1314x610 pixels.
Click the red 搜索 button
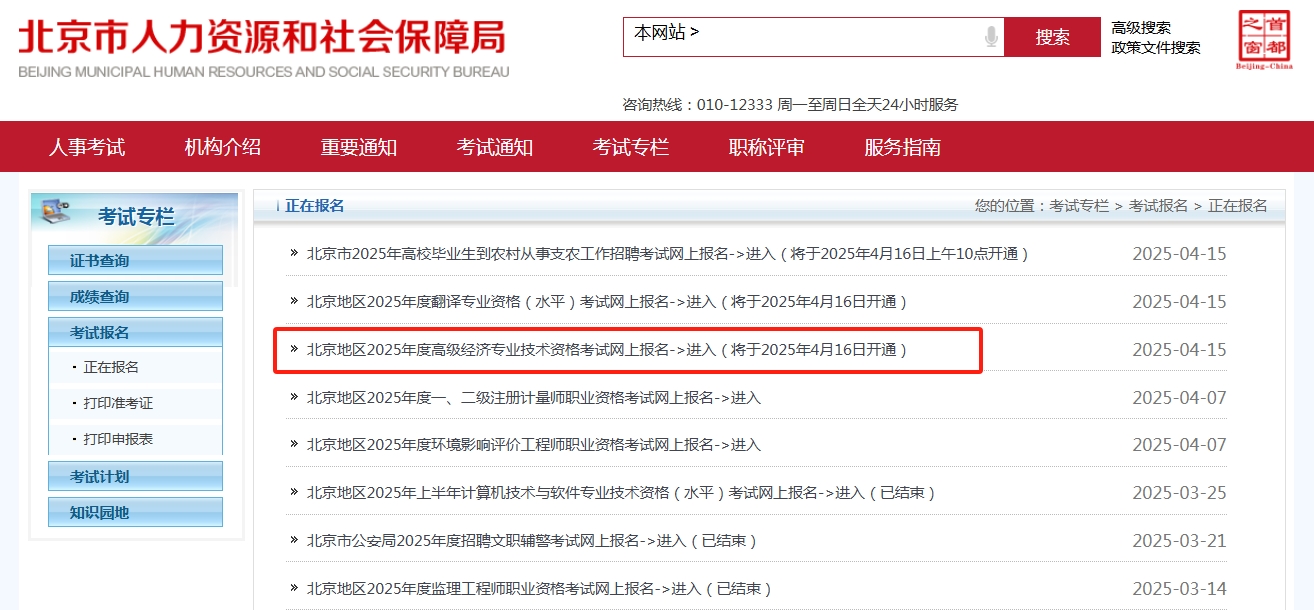point(1052,37)
